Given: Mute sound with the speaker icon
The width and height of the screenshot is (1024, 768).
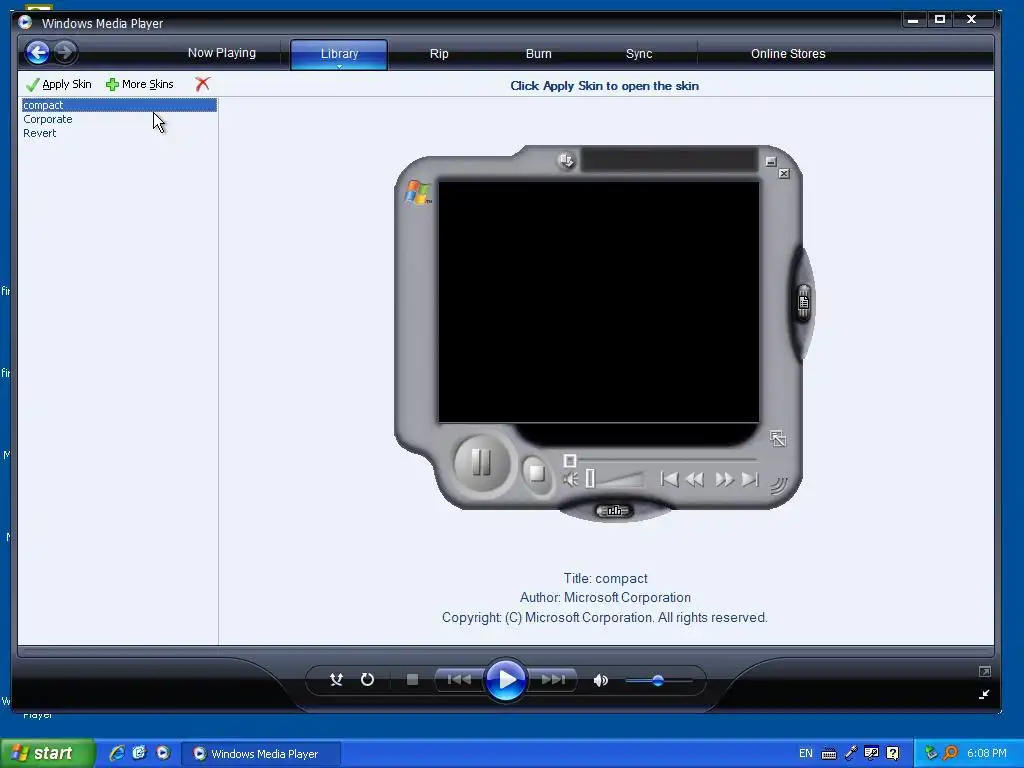Looking at the screenshot, I should (x=600, y=680).
